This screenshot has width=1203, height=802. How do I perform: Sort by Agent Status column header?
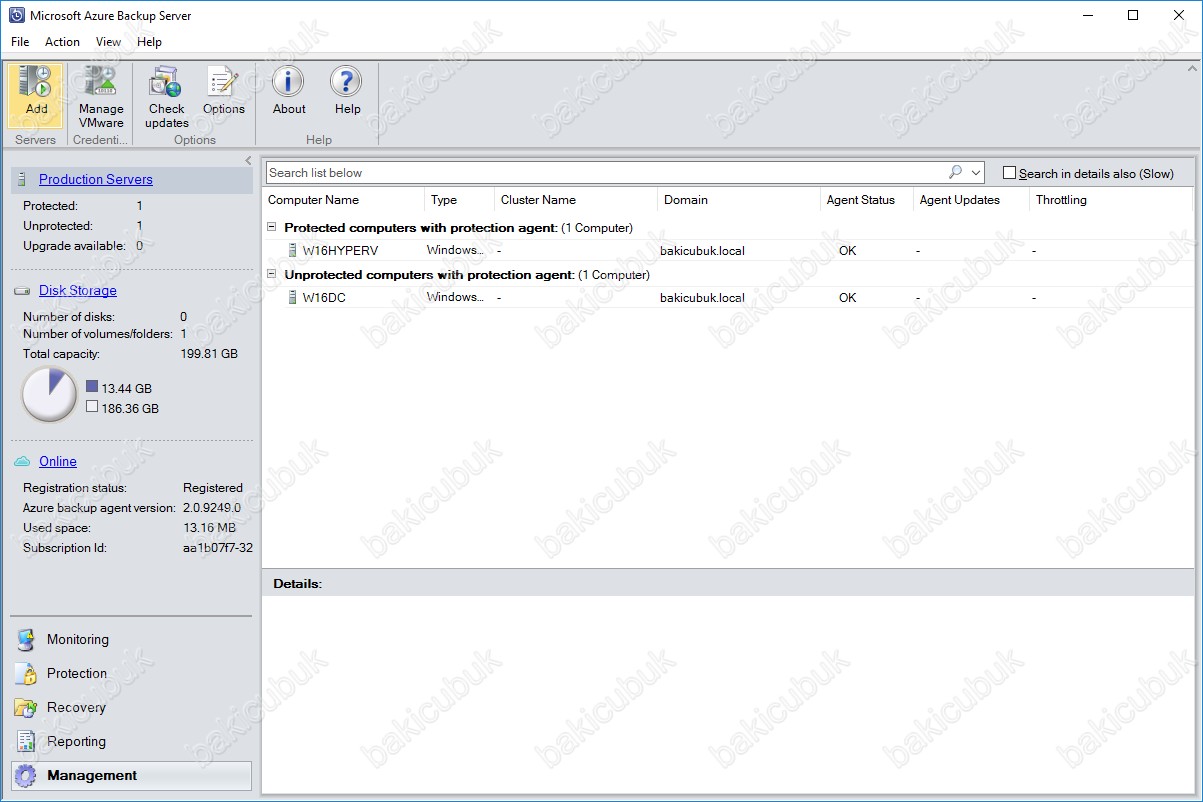pos(867,200)
